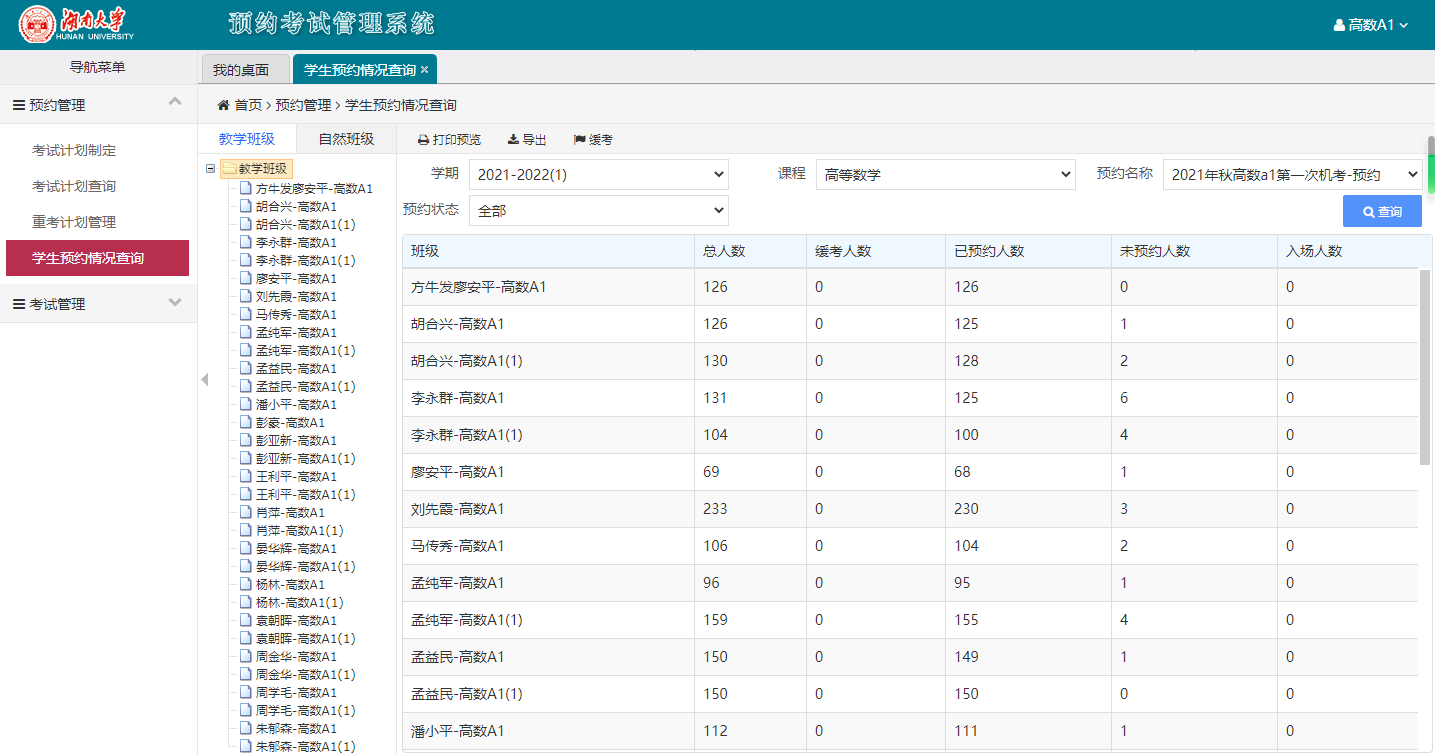This screenshot has height=755, width=1435.
Task: Switch to the 自然班级 tab
Action: point(346,139)
